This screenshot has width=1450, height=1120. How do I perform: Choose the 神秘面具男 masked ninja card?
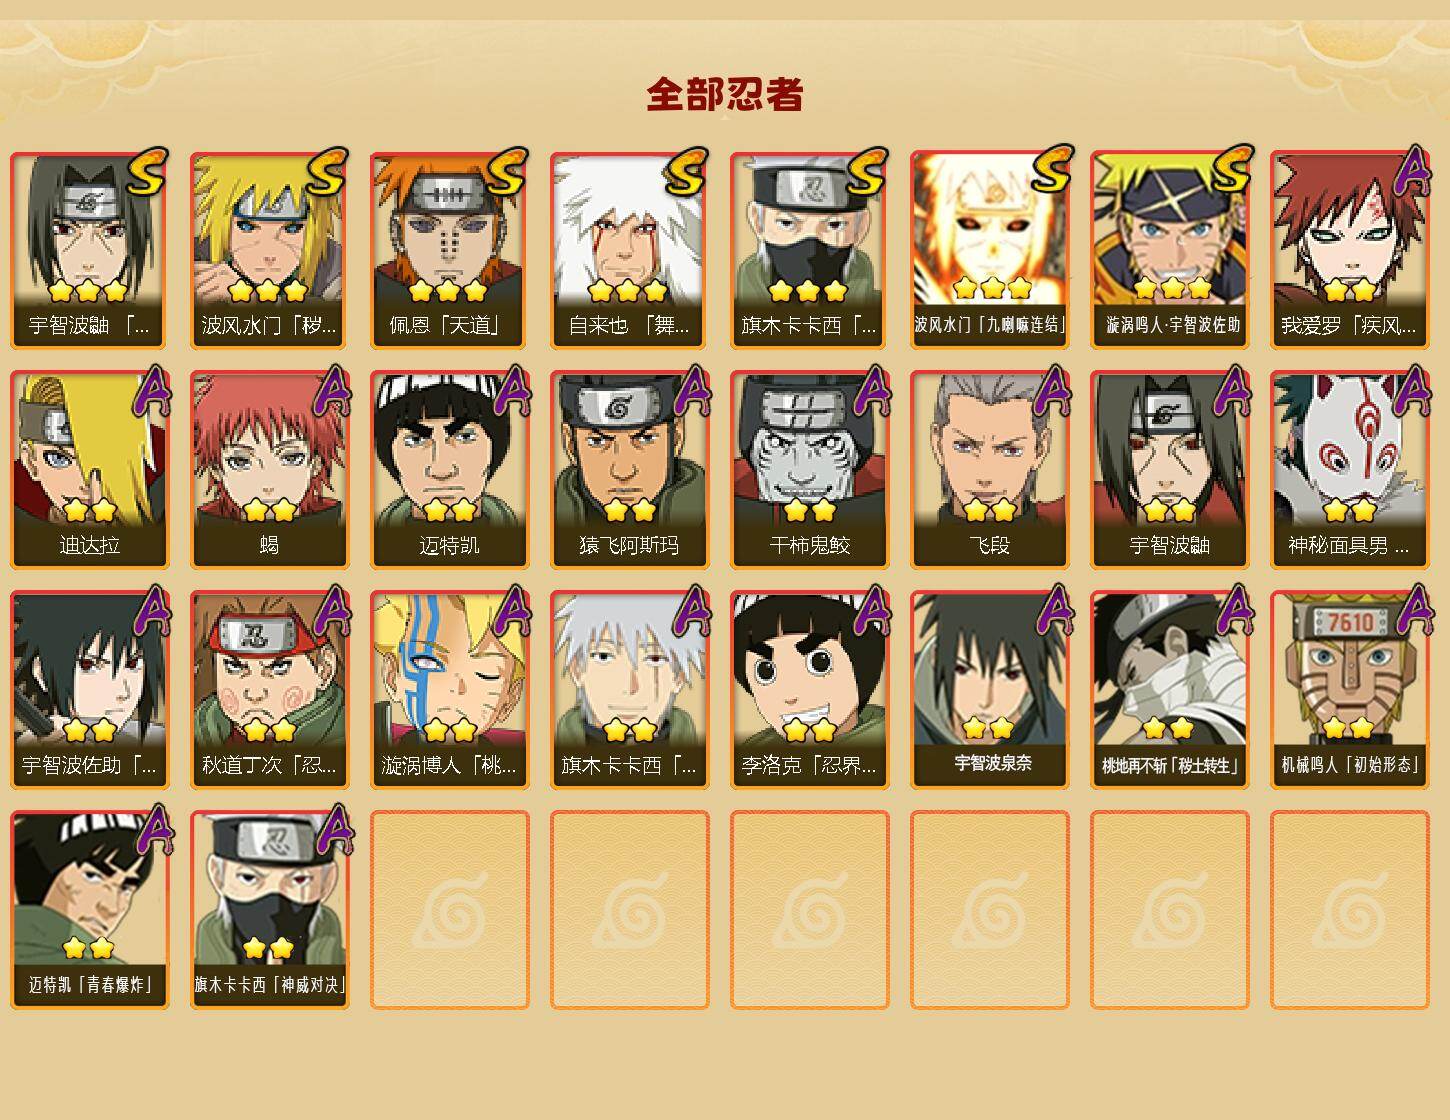pos(1349,470)
